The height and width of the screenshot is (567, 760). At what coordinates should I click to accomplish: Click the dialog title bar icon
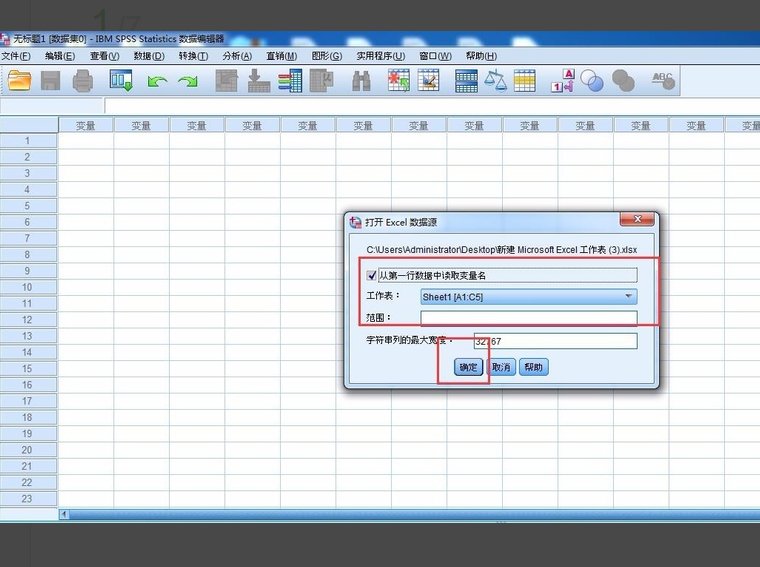tap(355, 222)
